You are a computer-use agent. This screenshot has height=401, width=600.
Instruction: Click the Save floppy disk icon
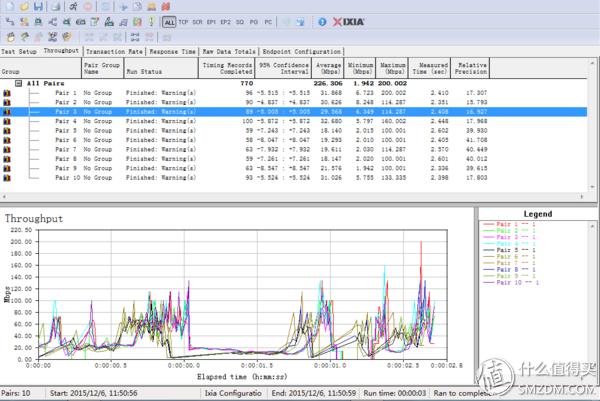pyautogui.click(x=37, y=7)
